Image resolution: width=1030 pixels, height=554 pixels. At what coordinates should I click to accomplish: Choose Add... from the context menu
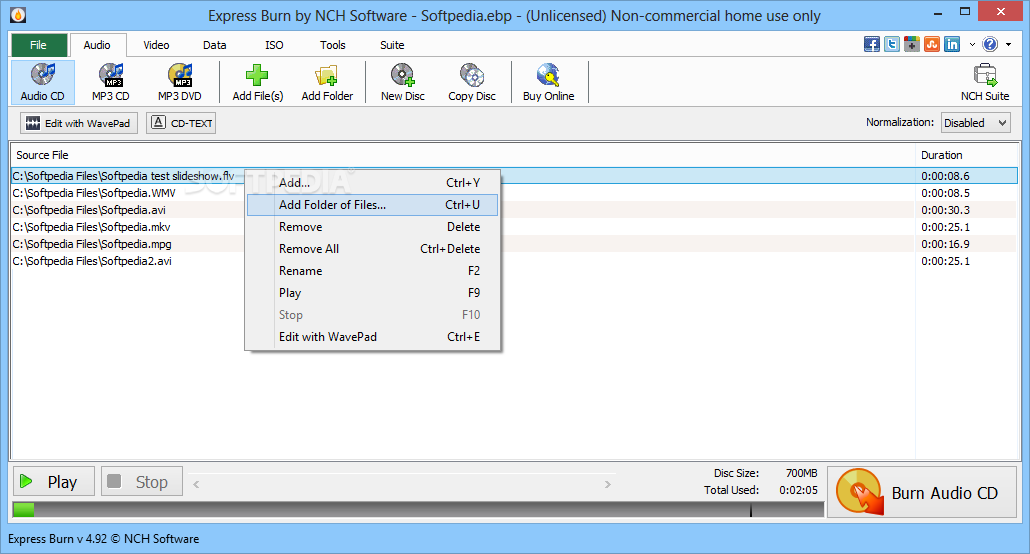point(372,183)
